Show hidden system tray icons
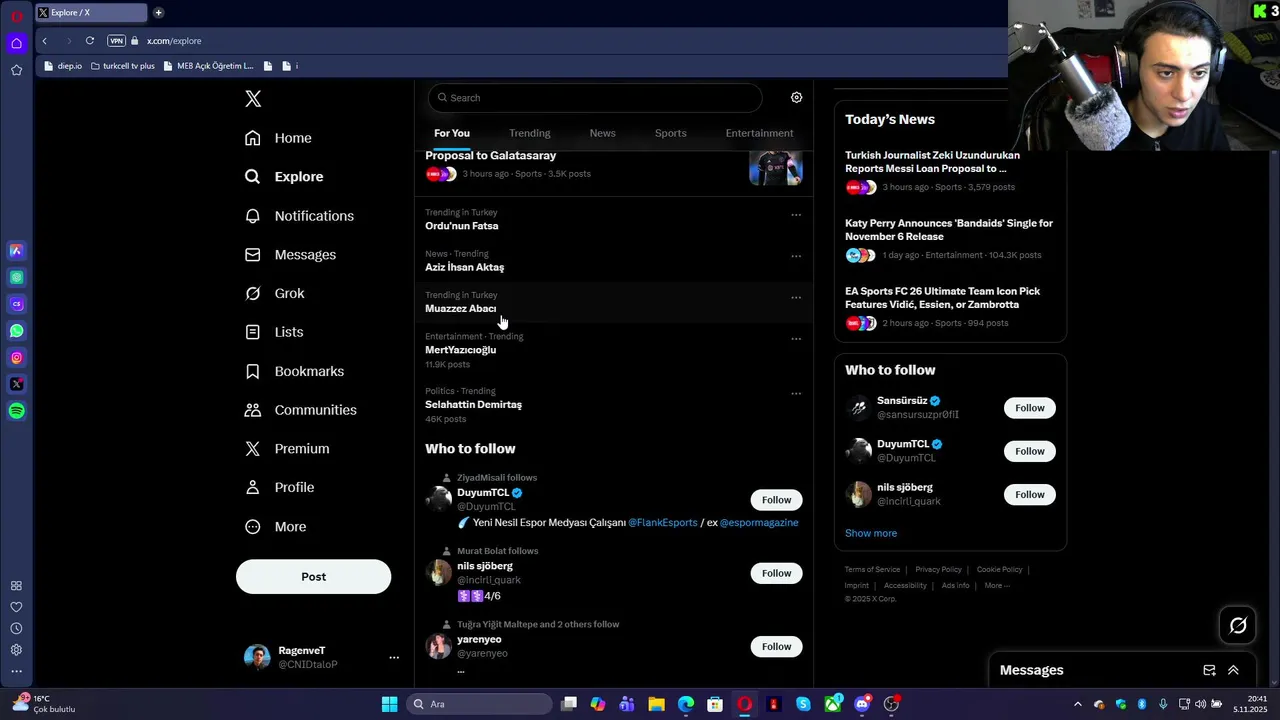1280x720 pixels. click(1077, 704)
